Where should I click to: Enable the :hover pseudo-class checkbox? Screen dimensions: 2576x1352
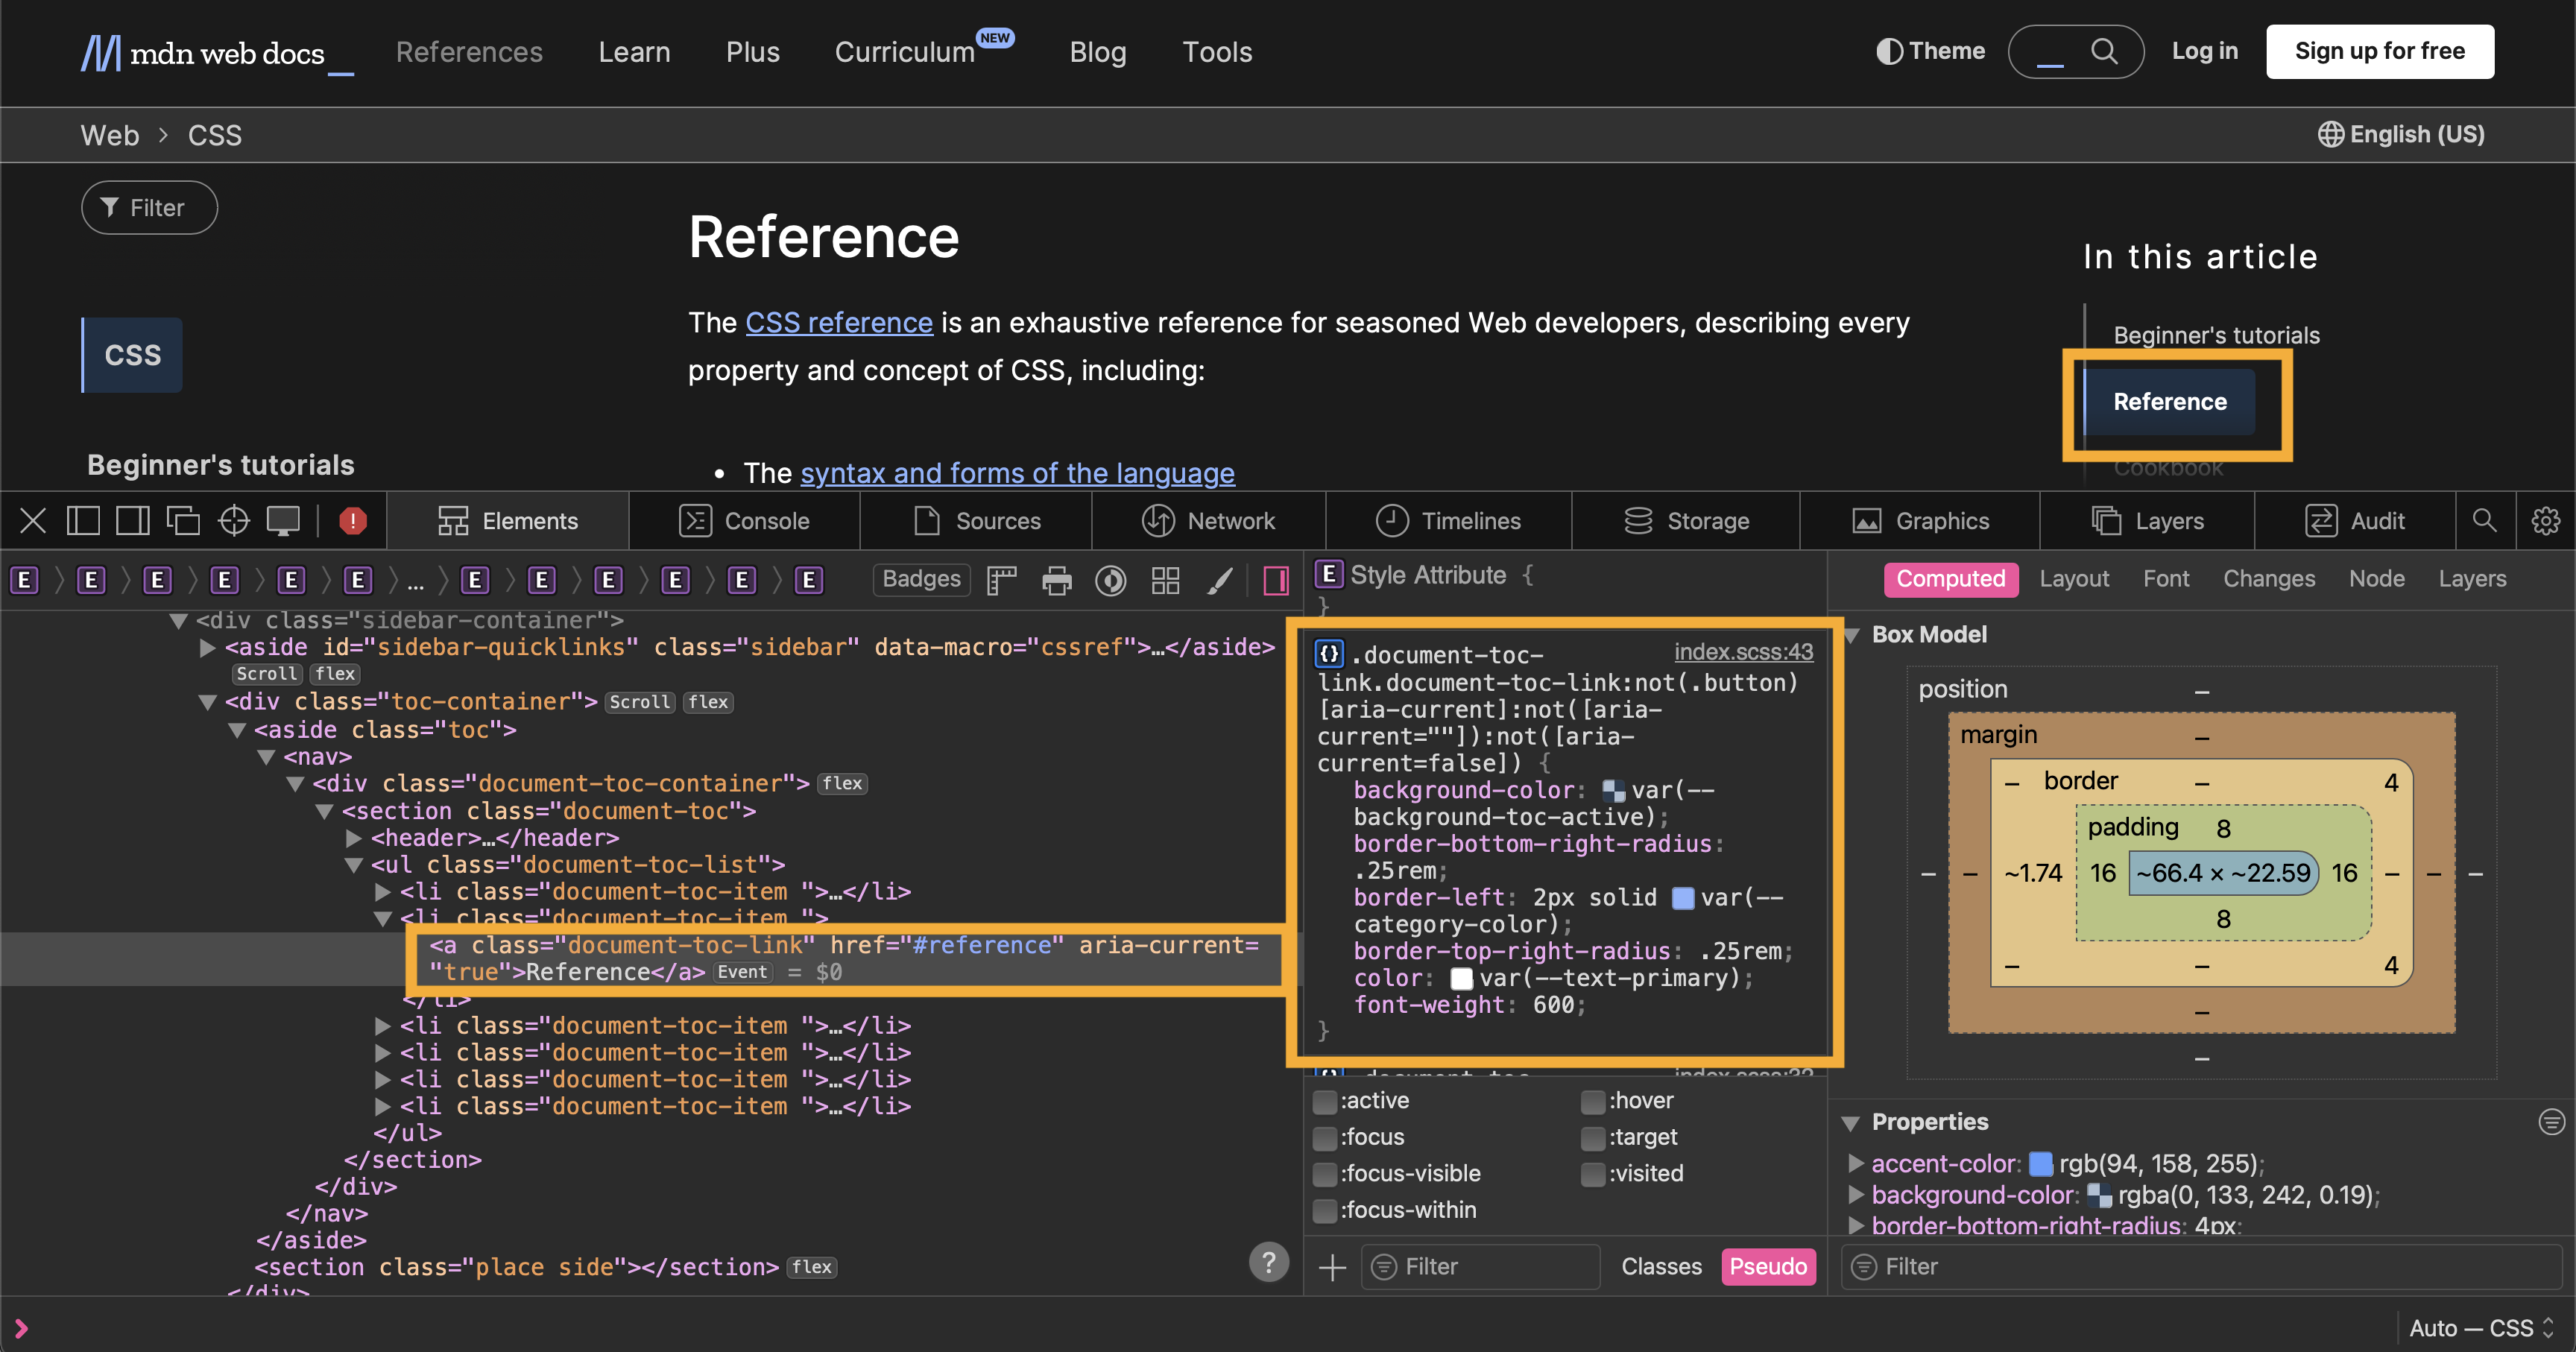tap(1593, 1101)
